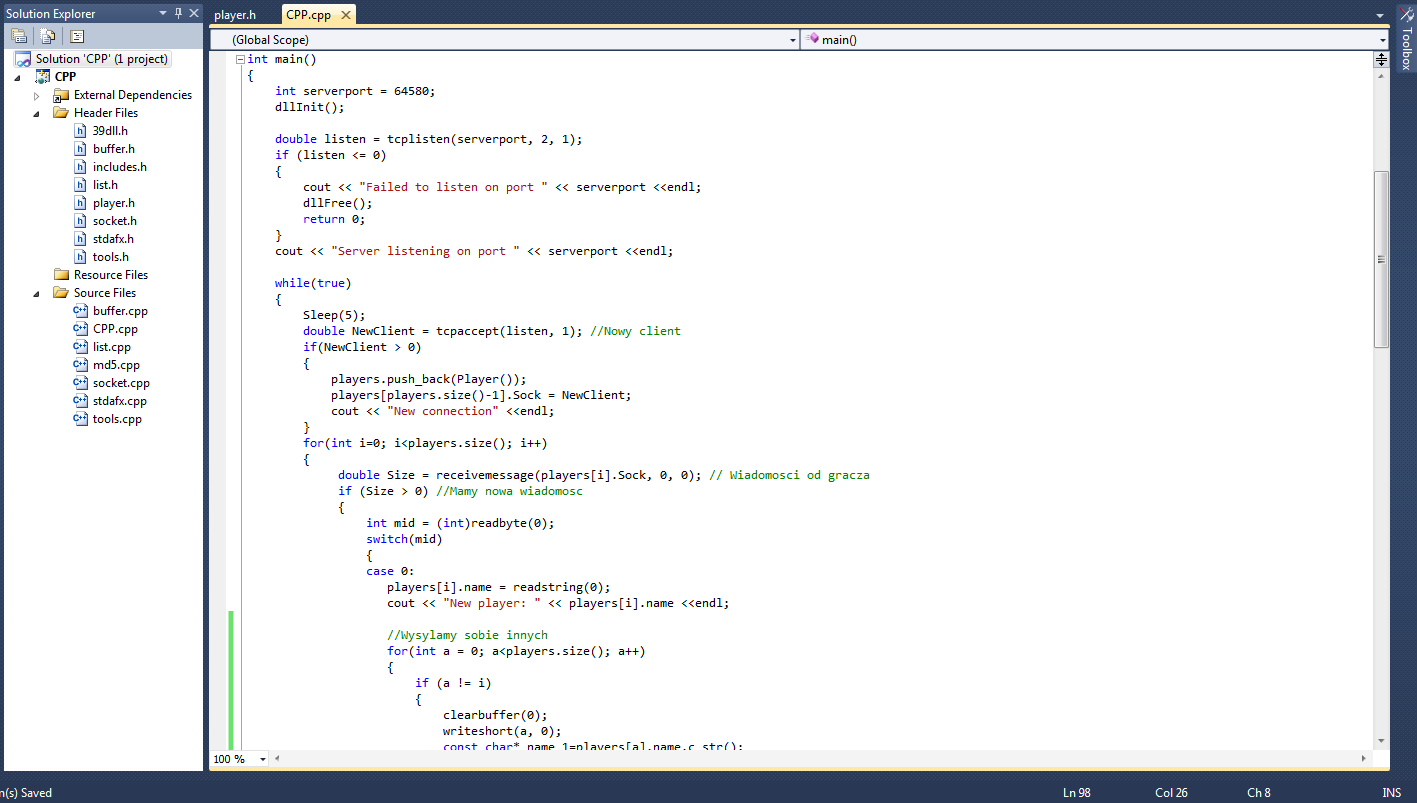Select socket.cpp in Source Files

click(121, 383)
